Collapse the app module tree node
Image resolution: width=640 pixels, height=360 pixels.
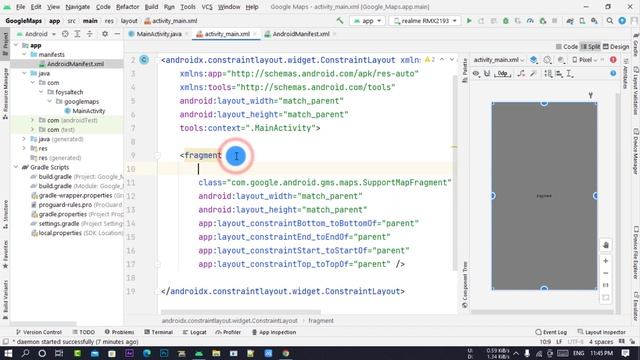point(16,45)
